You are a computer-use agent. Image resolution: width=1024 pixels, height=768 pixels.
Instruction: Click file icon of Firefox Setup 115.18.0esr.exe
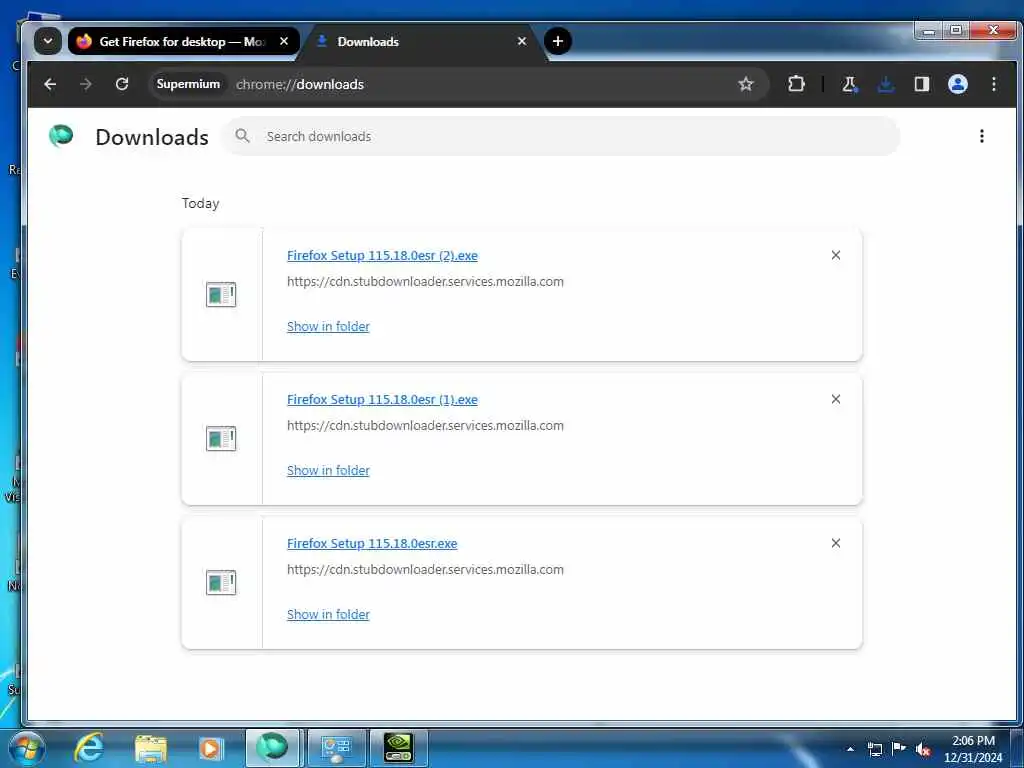(x=221, y=583)
